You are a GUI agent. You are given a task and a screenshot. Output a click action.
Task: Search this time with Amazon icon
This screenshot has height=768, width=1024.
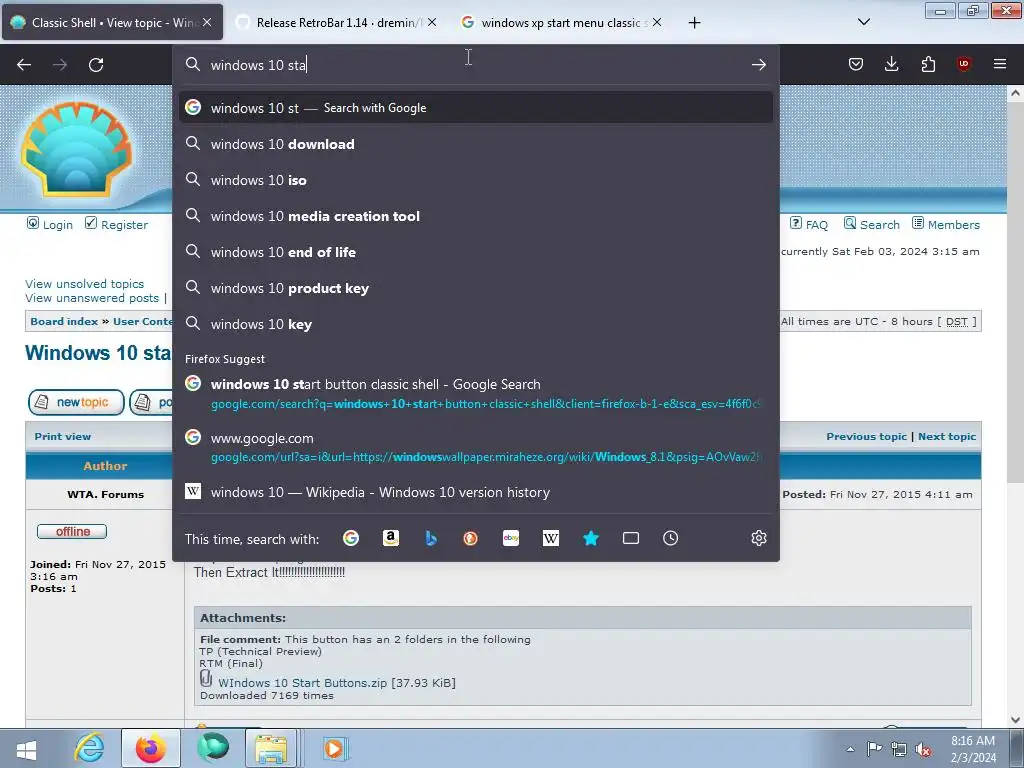coord(391,538)
